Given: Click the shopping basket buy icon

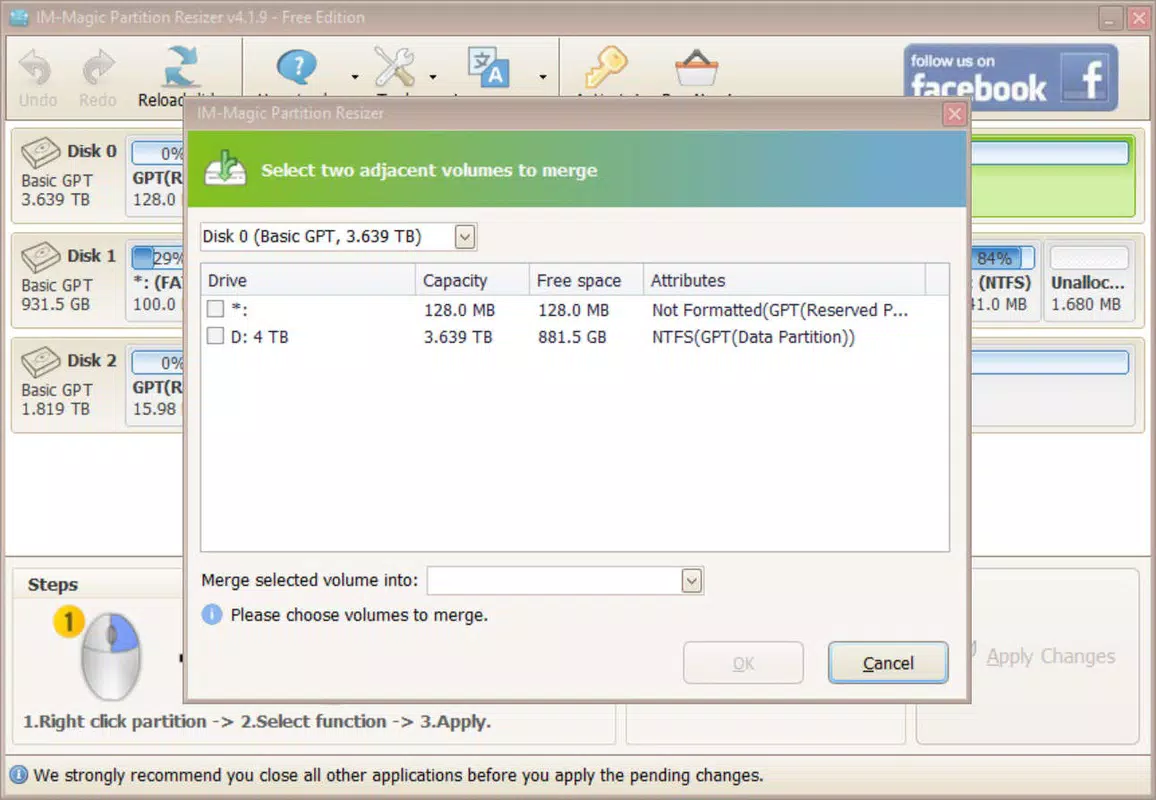Looking at the screenshot, I should click(x=697, y=68).
